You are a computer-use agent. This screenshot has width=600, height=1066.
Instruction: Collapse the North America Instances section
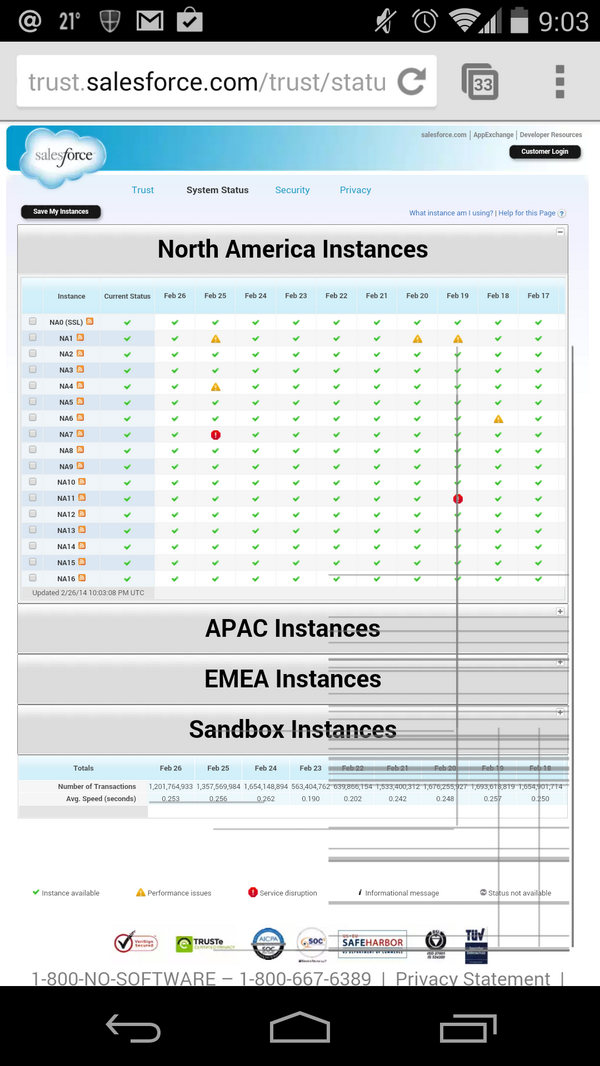560,232
